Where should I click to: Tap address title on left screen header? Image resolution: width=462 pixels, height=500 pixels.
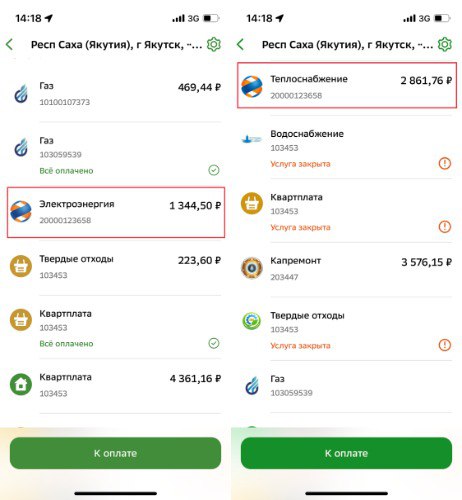click(x=117, y=45)
